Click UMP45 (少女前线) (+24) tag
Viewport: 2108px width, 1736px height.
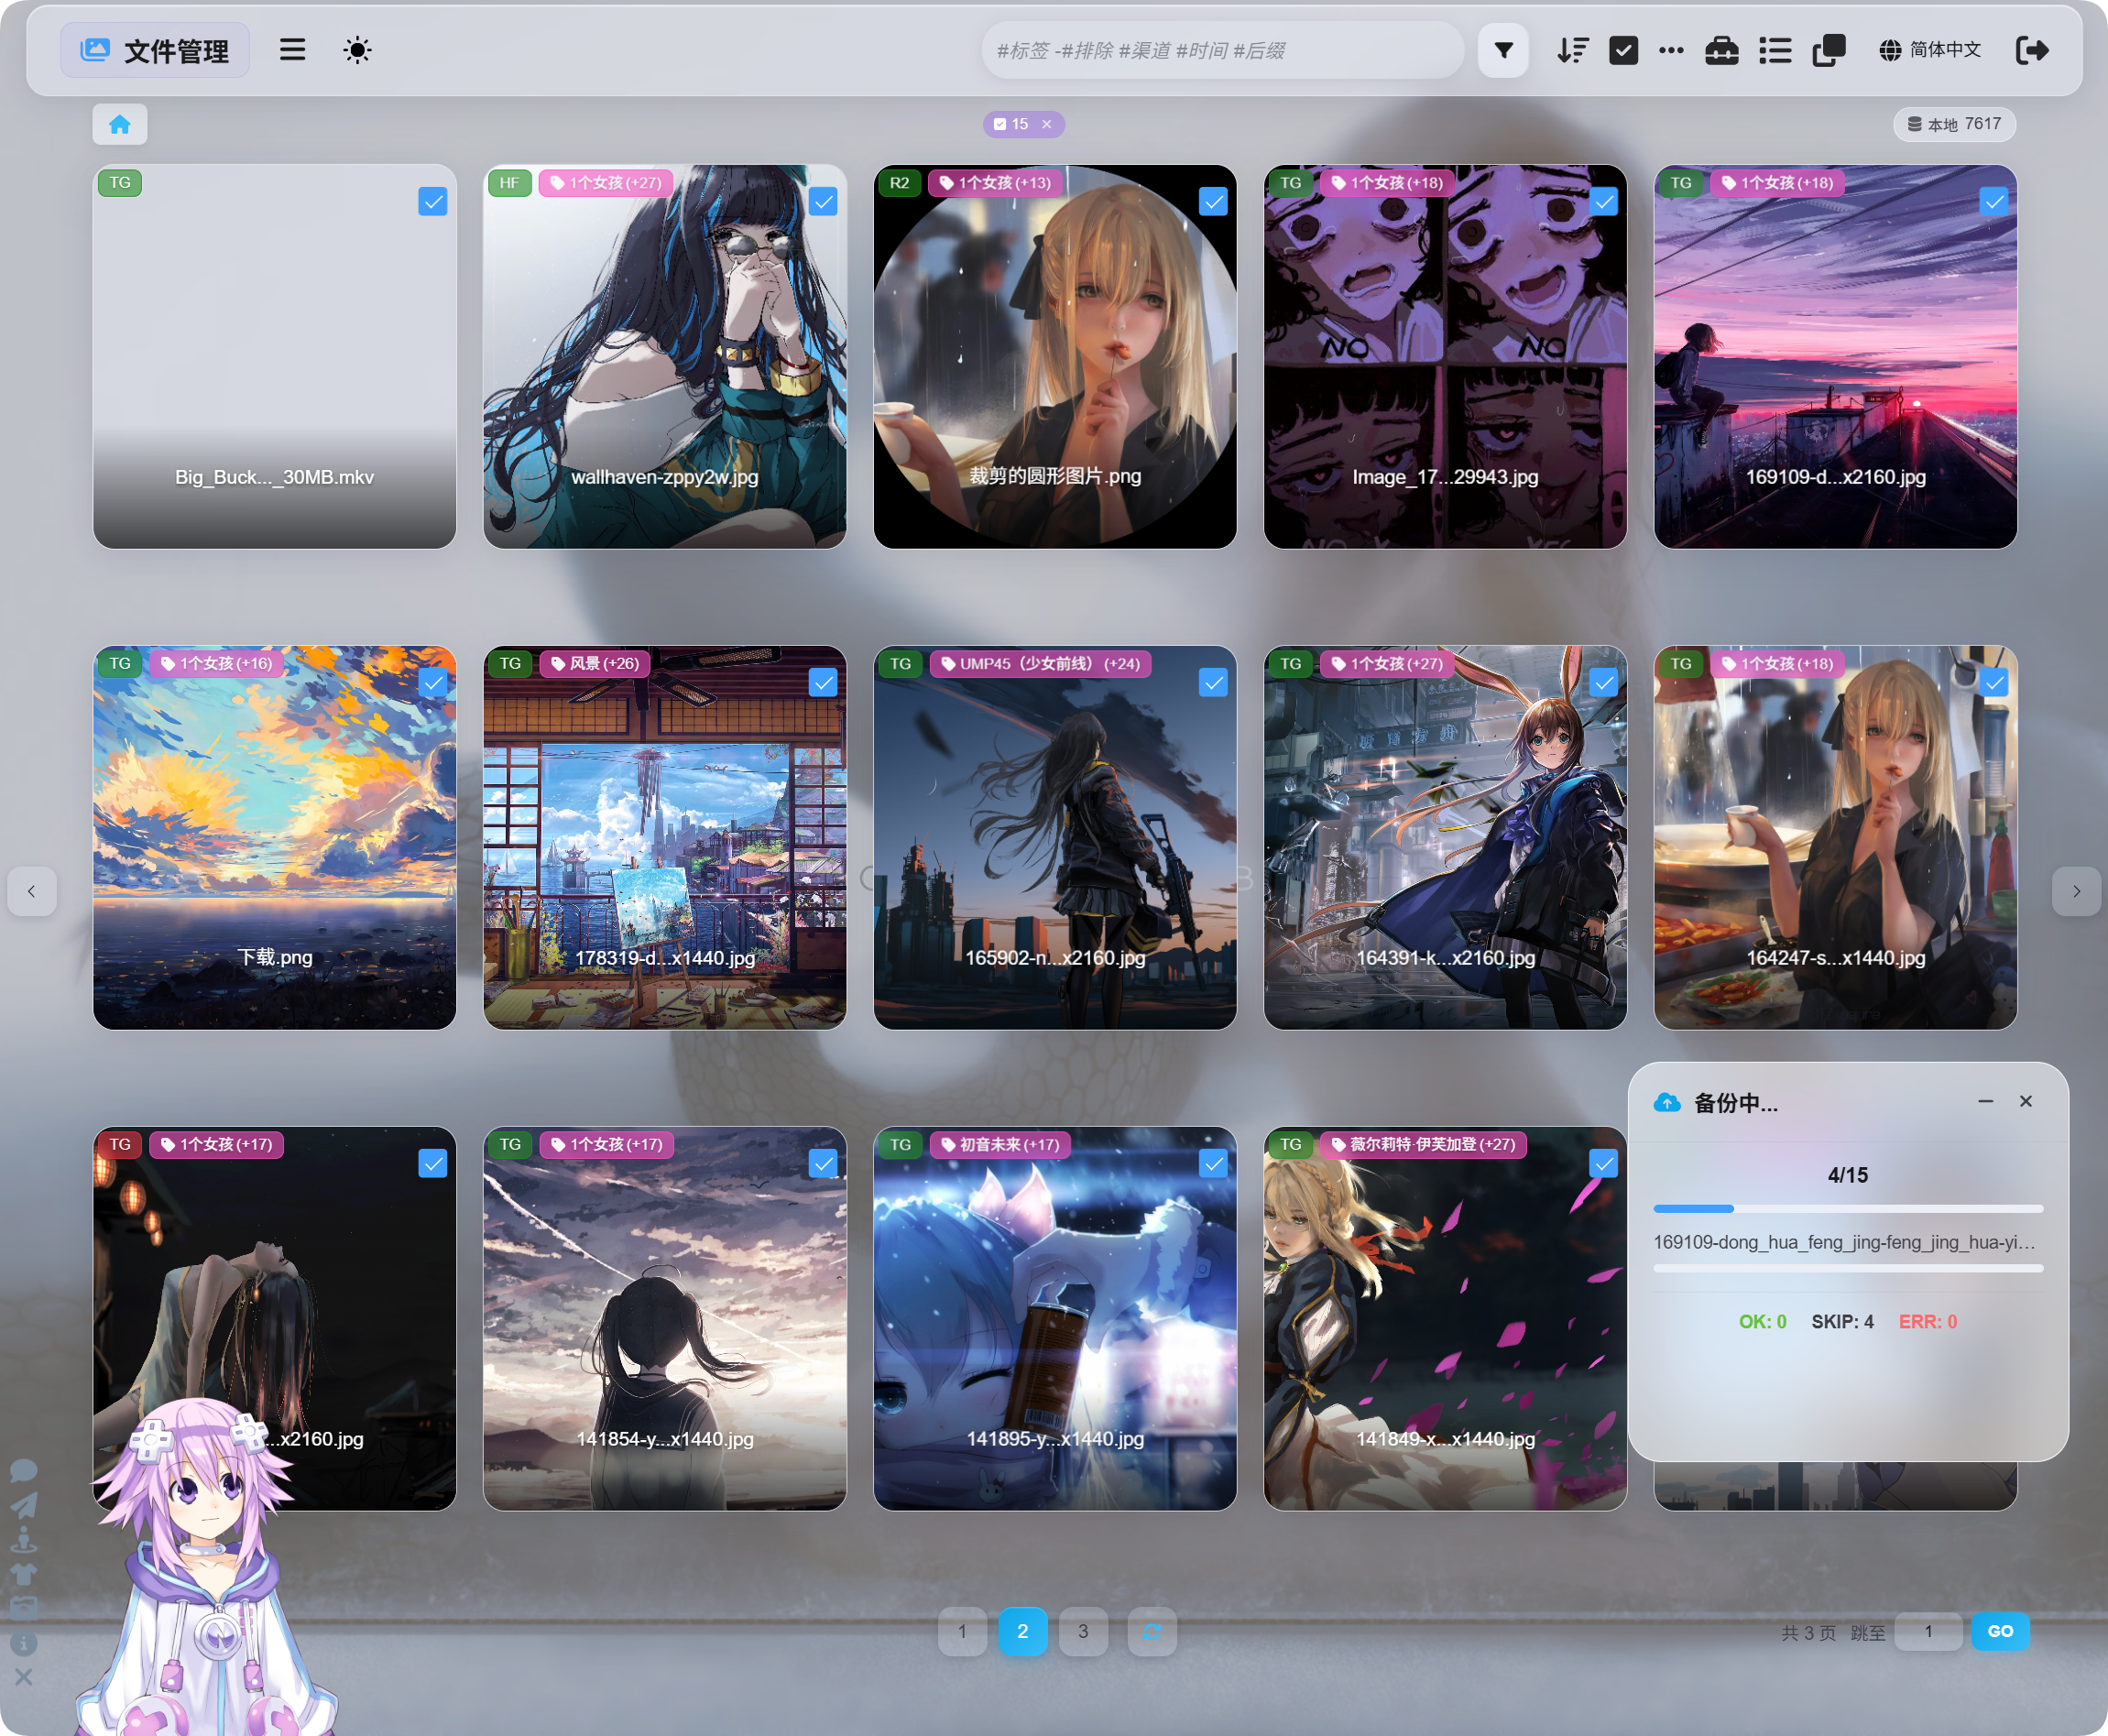[x=1040, y=664]
